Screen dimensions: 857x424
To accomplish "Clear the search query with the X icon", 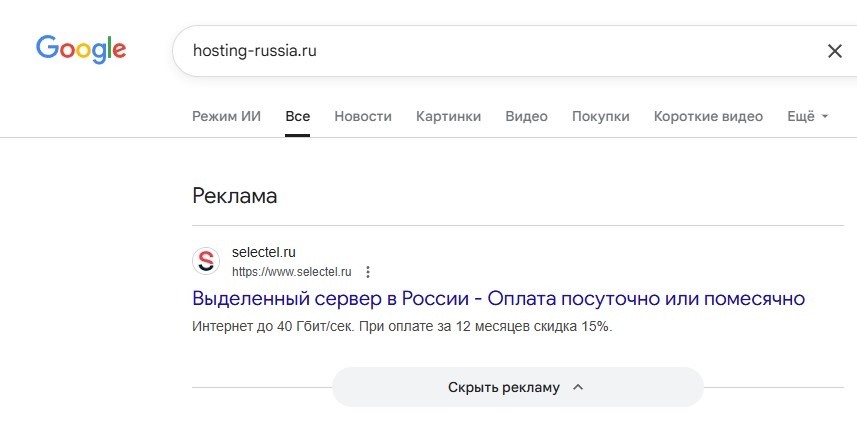I will click(834, 51).
